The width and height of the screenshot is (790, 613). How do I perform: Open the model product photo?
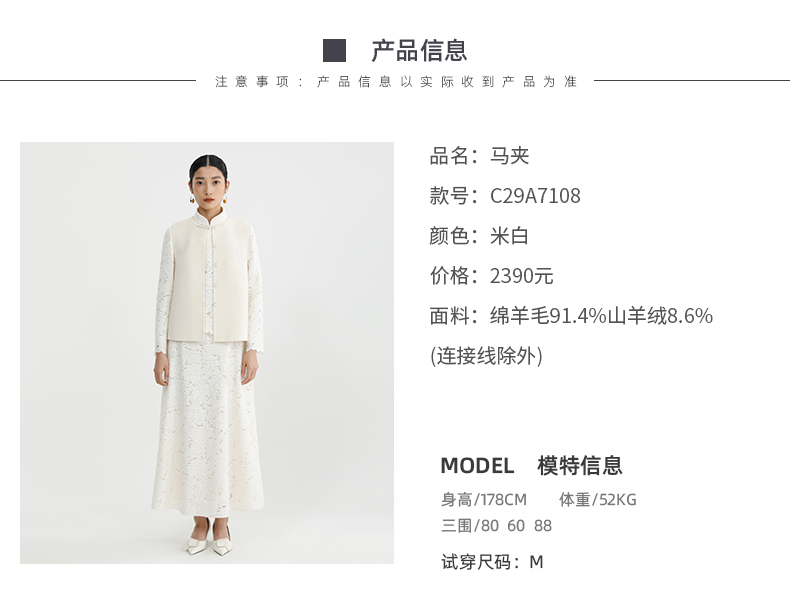tap(207, 353)
